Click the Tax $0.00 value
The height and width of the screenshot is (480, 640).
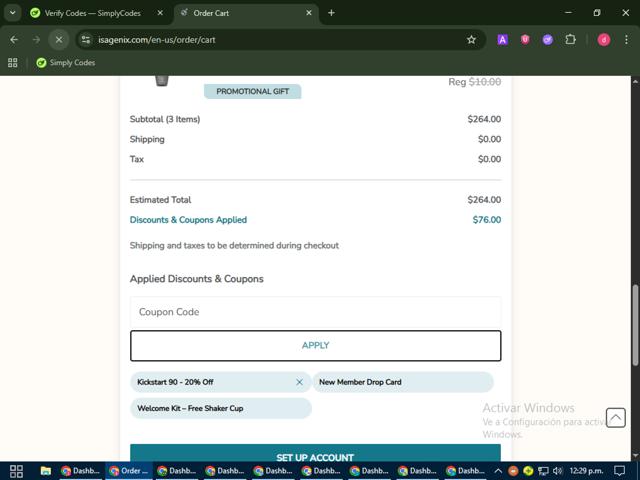[x=489, y=159]
